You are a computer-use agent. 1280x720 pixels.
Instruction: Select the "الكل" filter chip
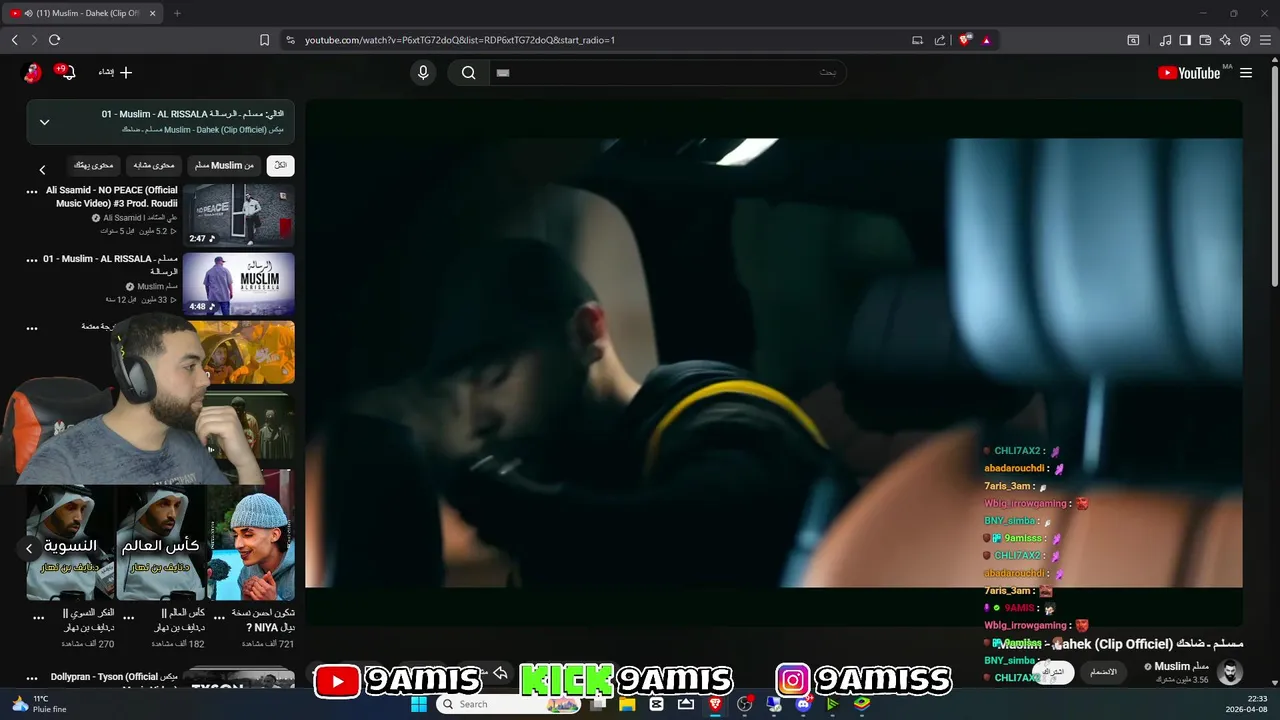(x=281, y=165)
